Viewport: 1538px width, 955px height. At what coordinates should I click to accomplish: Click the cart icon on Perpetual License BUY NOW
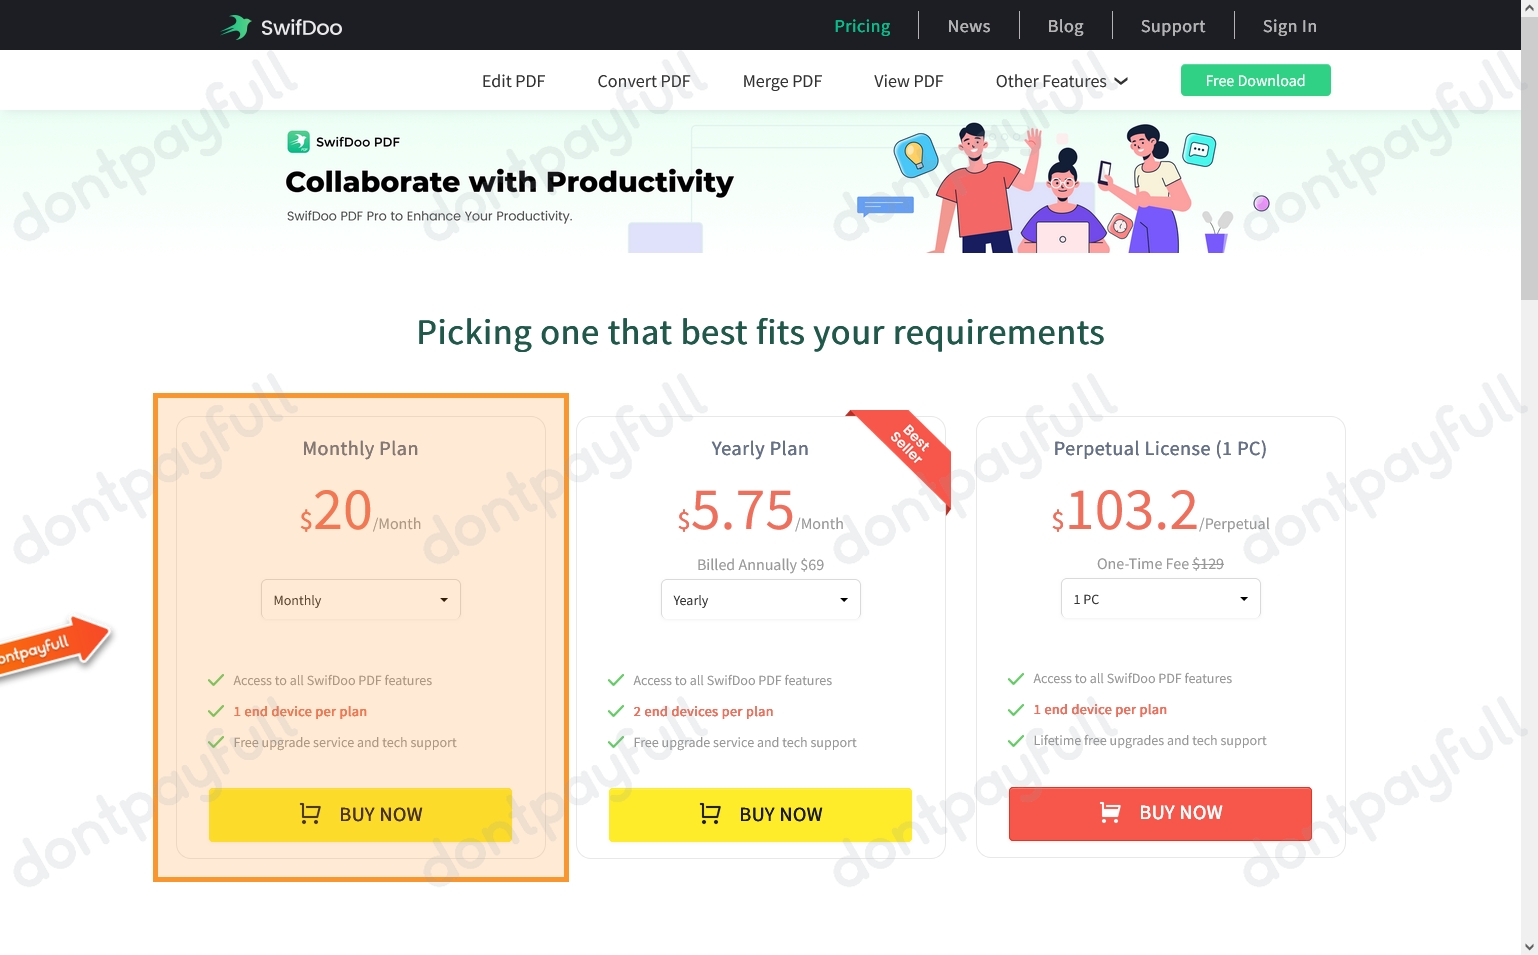1110,813
